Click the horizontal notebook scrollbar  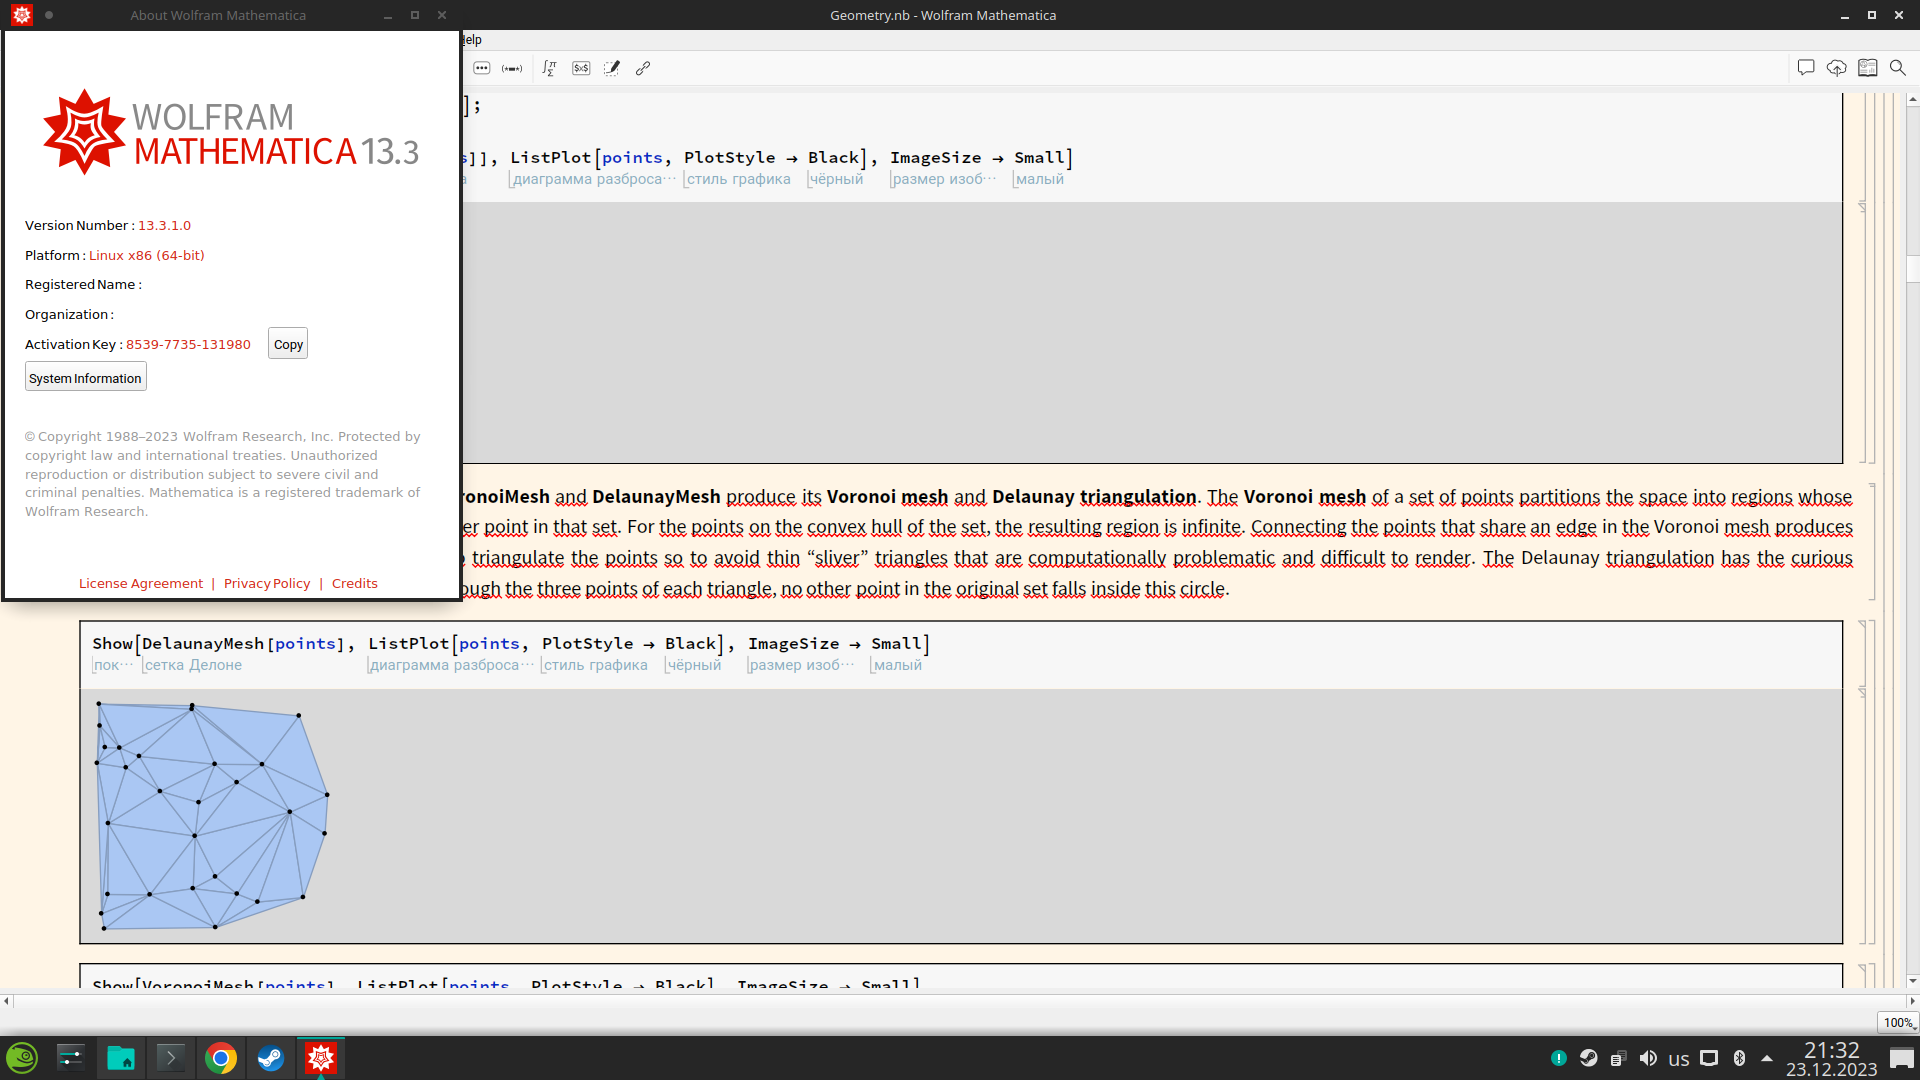[x=960, y=1000]
